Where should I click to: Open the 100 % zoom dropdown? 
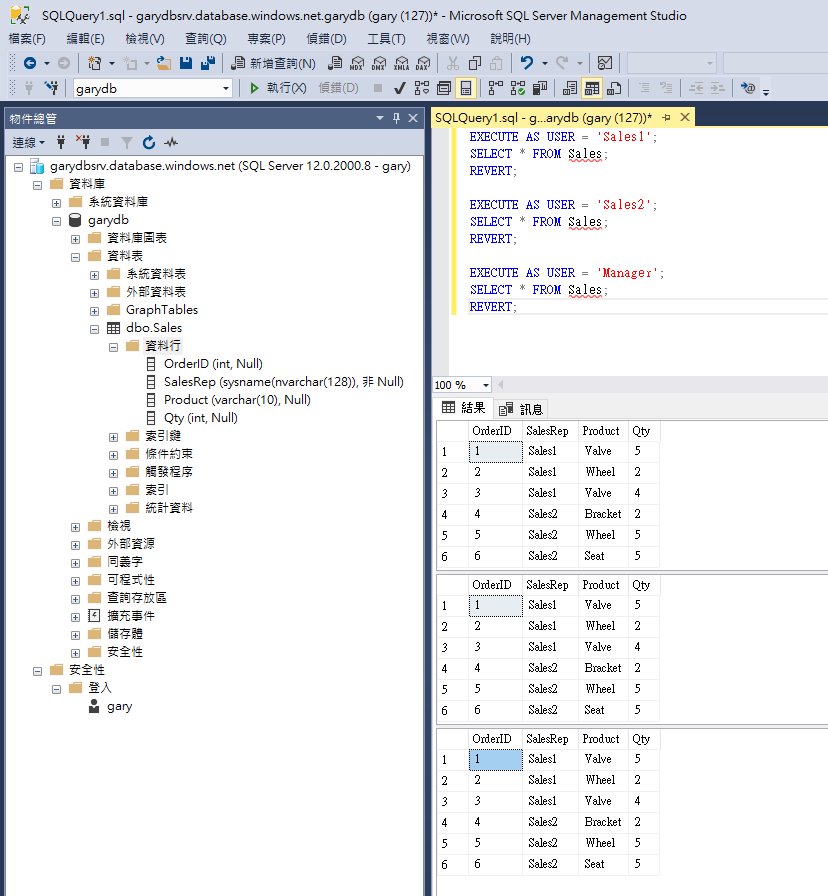coord(486,385)
